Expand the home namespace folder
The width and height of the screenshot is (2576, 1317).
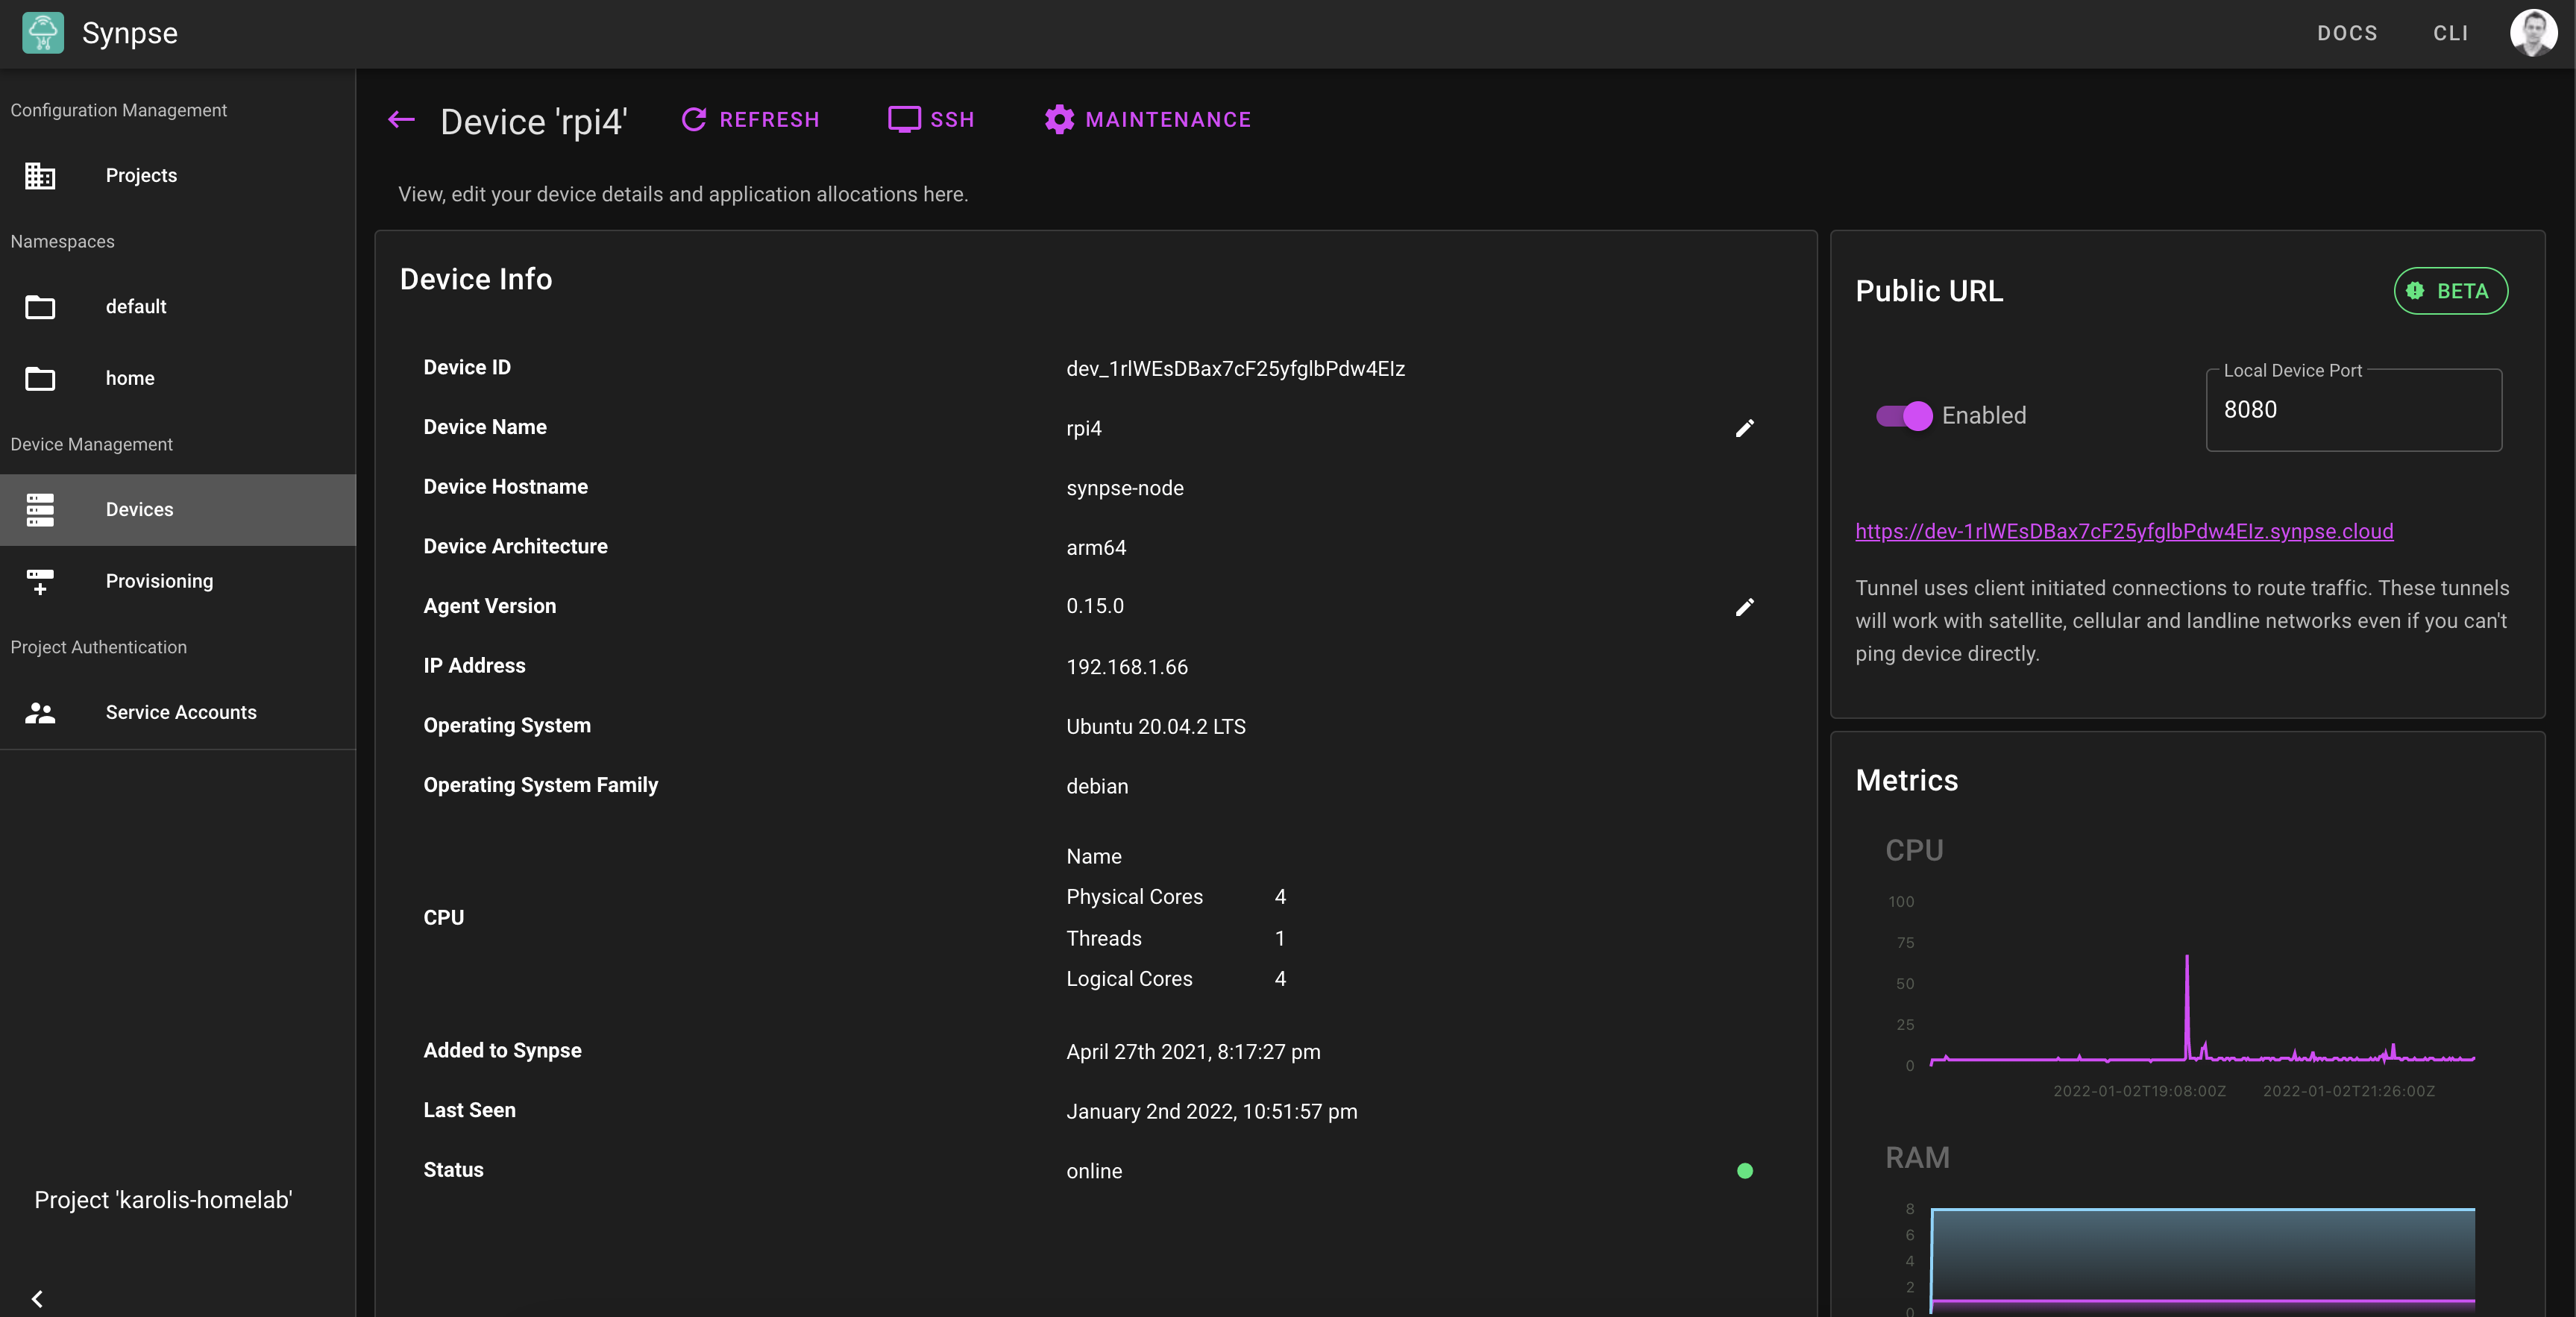[40, 378]
